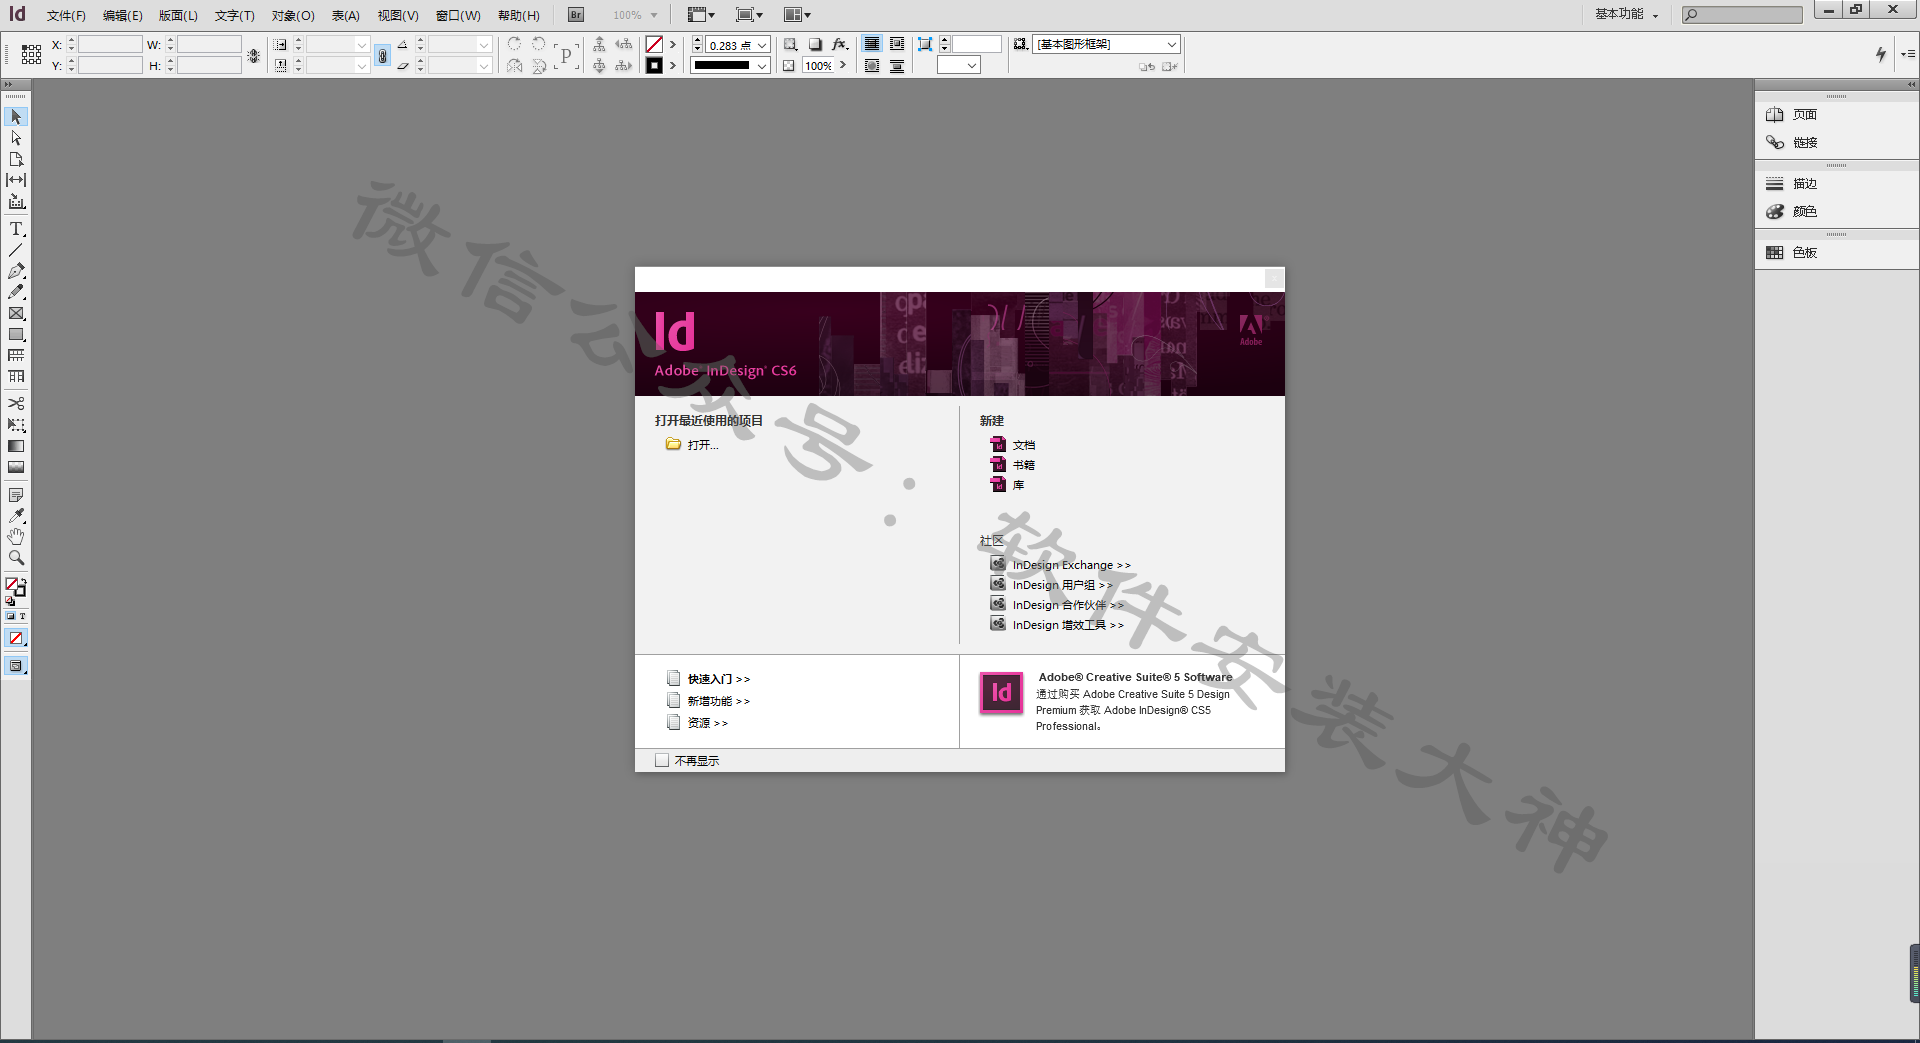This screenshot has height=1043, width=1920.
Task: Expand the fill color arrow in control bar
Action: point(673,45)
